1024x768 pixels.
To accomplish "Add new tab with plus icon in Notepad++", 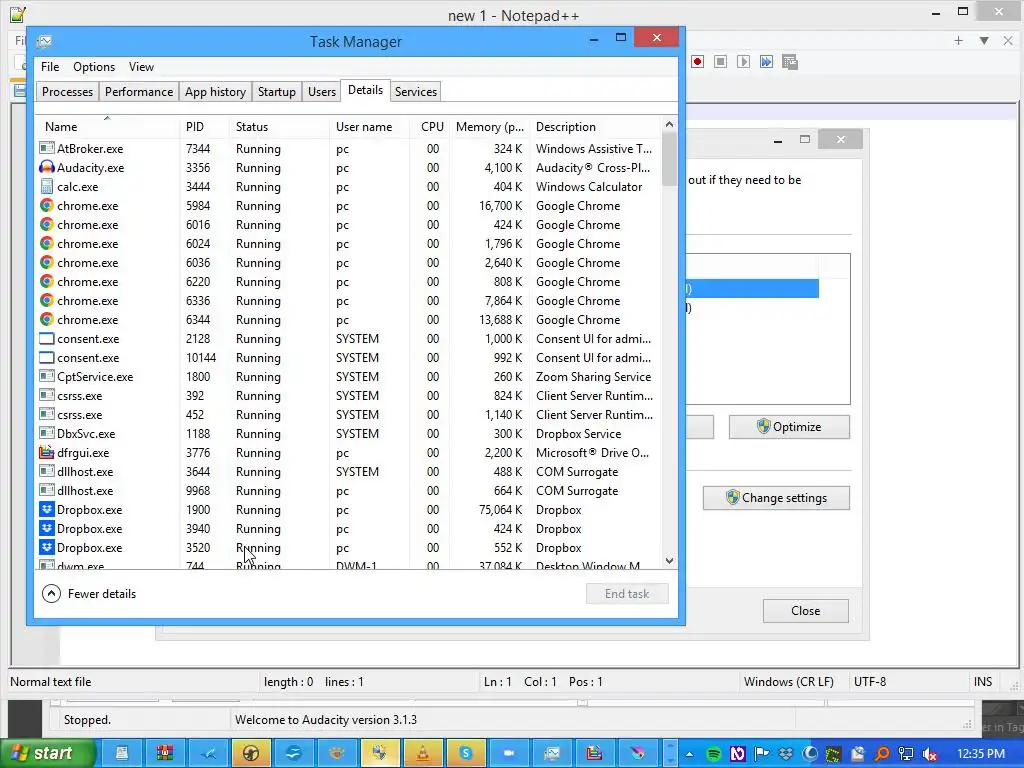I will coord(958,40).
